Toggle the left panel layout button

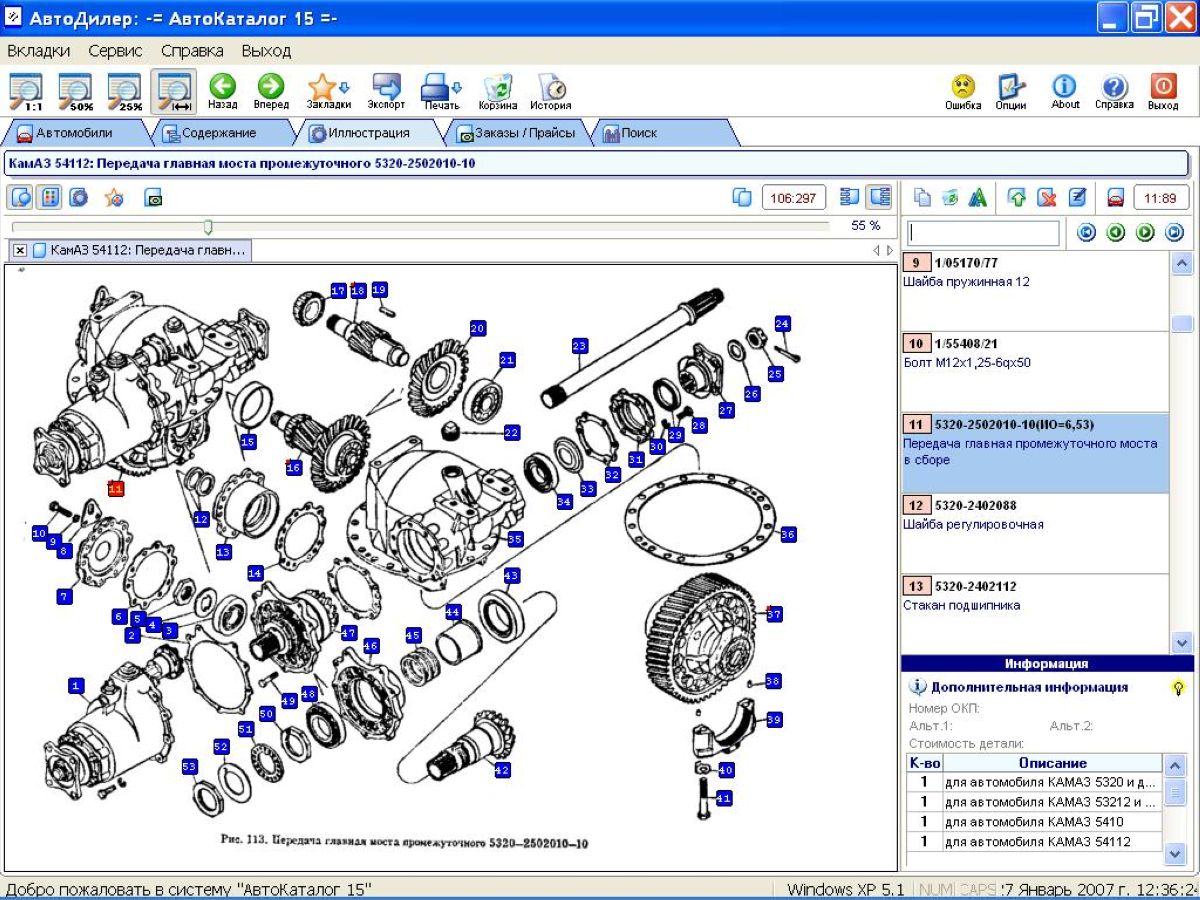850,197
